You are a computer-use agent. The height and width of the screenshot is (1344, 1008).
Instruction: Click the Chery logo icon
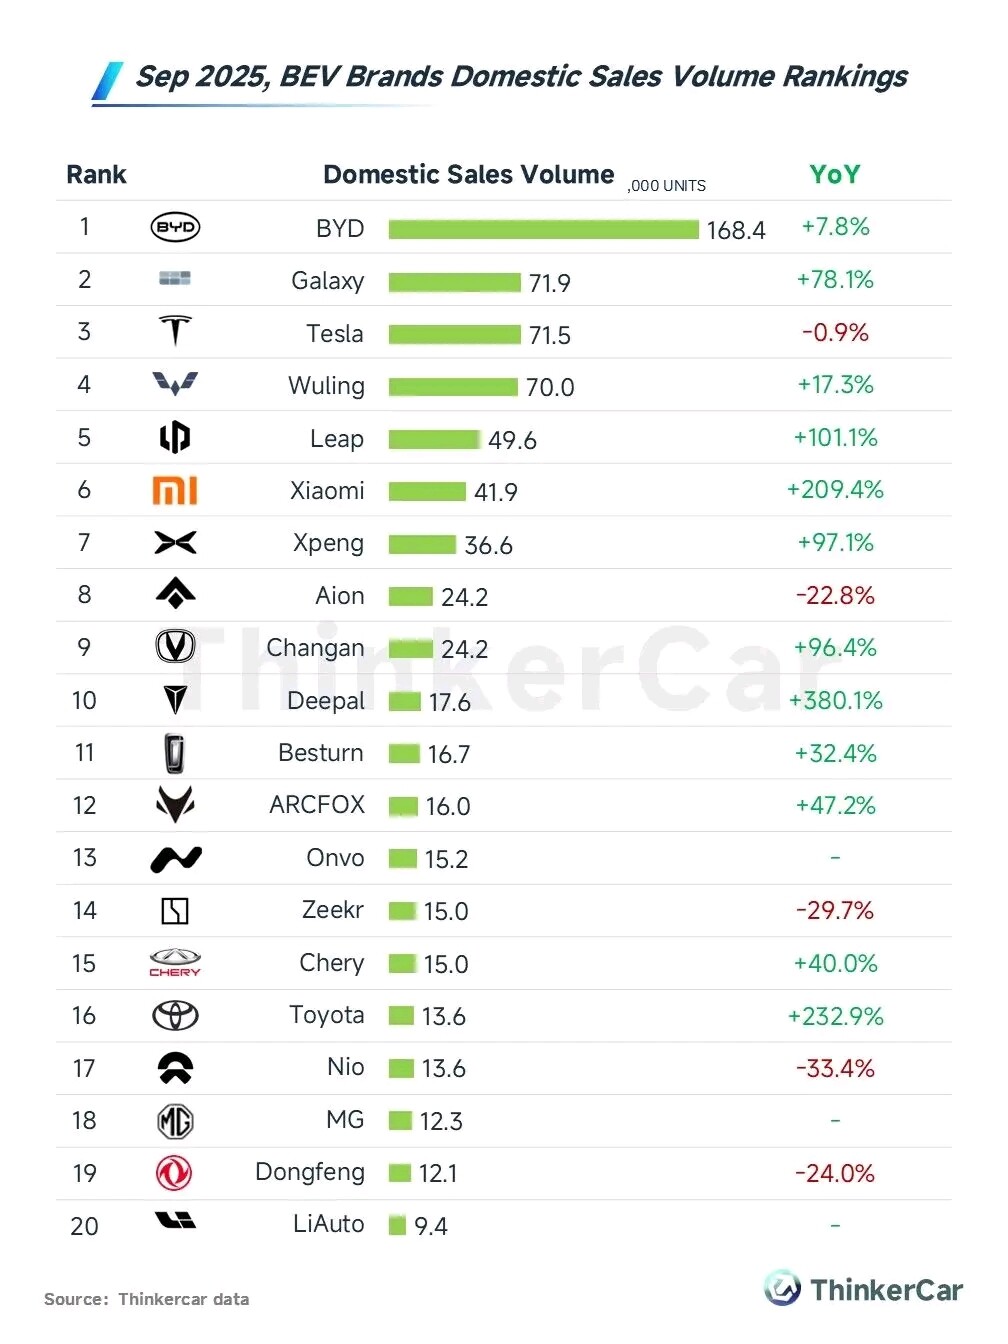click(x=175, y=963)
